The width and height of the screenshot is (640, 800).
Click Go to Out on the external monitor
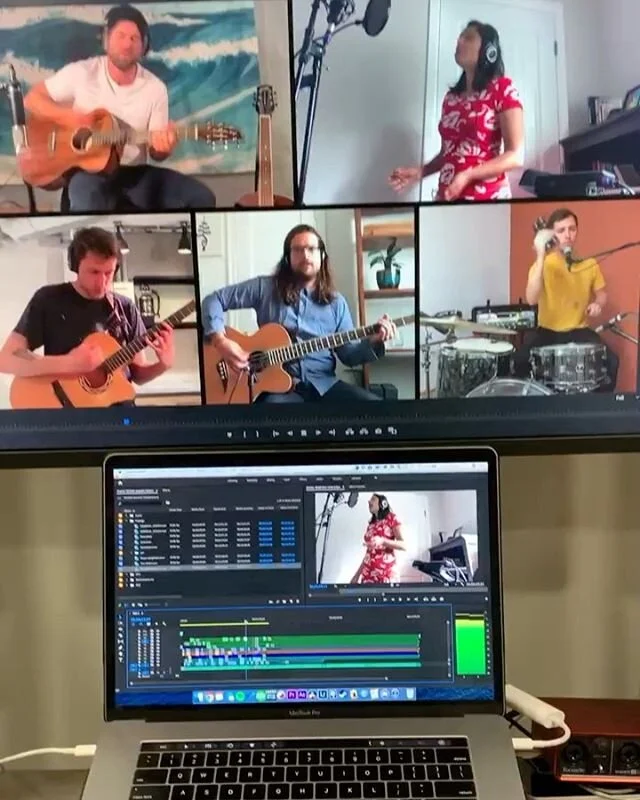click(x=332, y=433)
